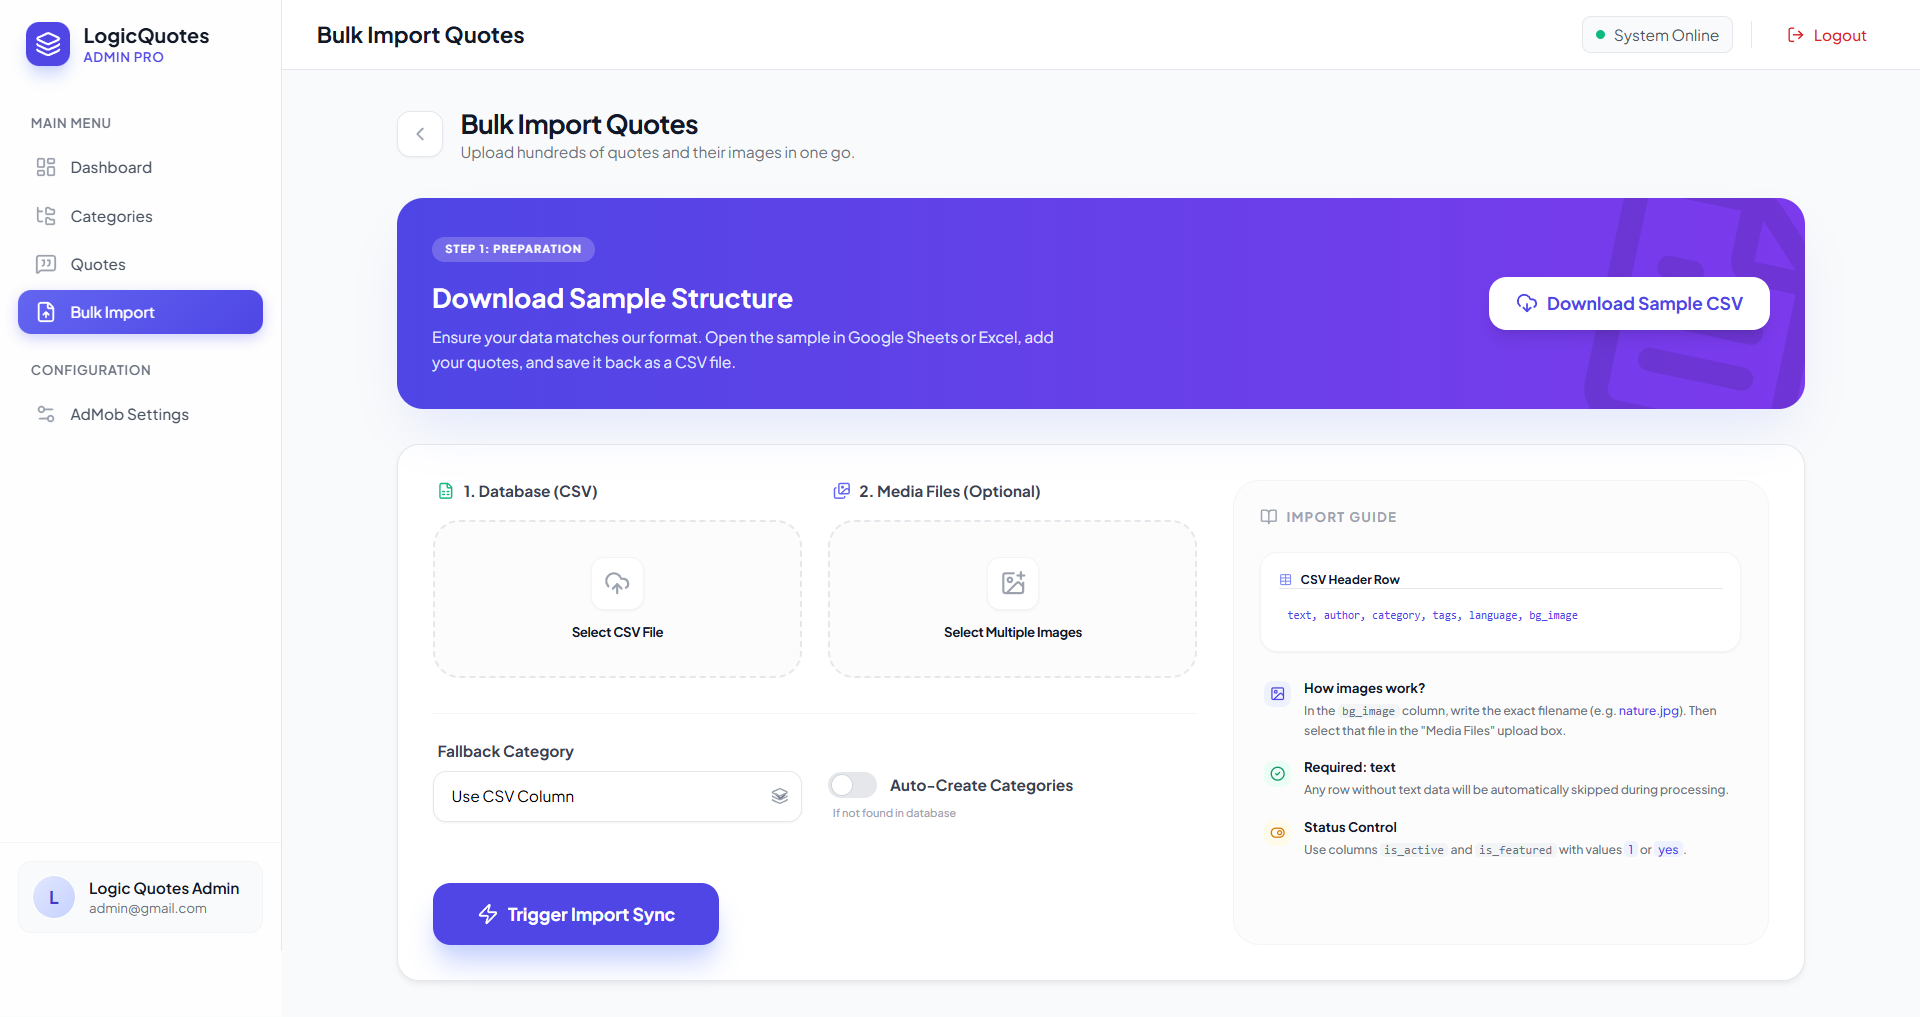
Task: Go to AdMob Settings page
Action: coord(129,414)
